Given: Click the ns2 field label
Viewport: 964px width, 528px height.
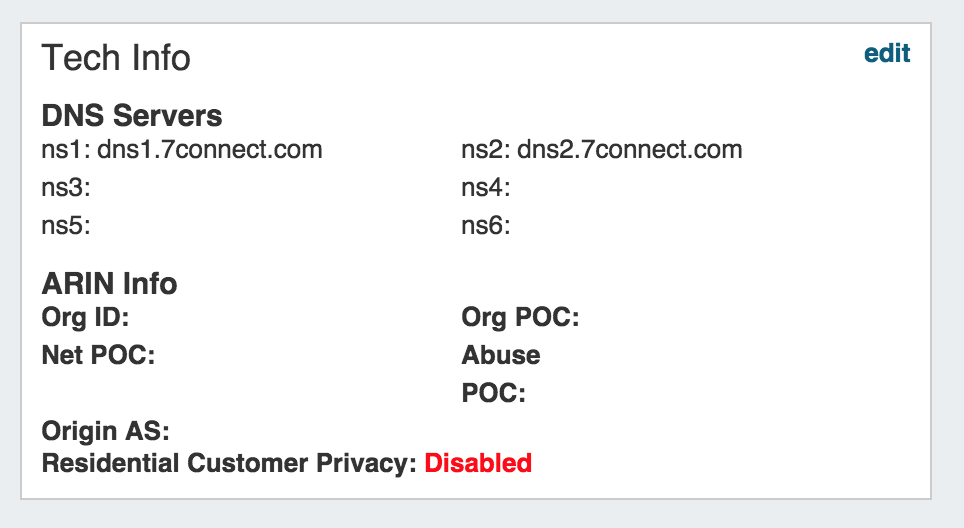Looking at the screenshot, I should [x=485, y=151].
